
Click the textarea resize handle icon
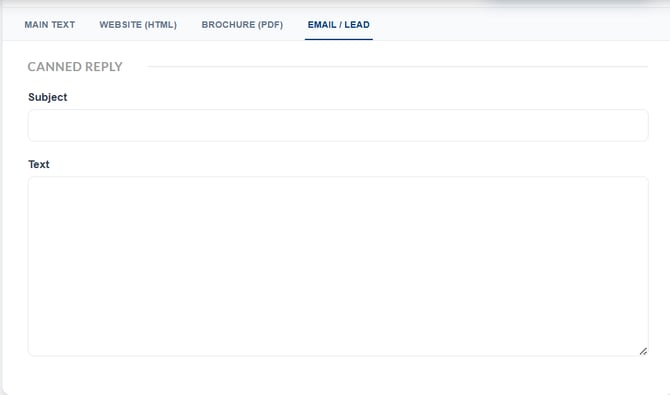[643, 351]
